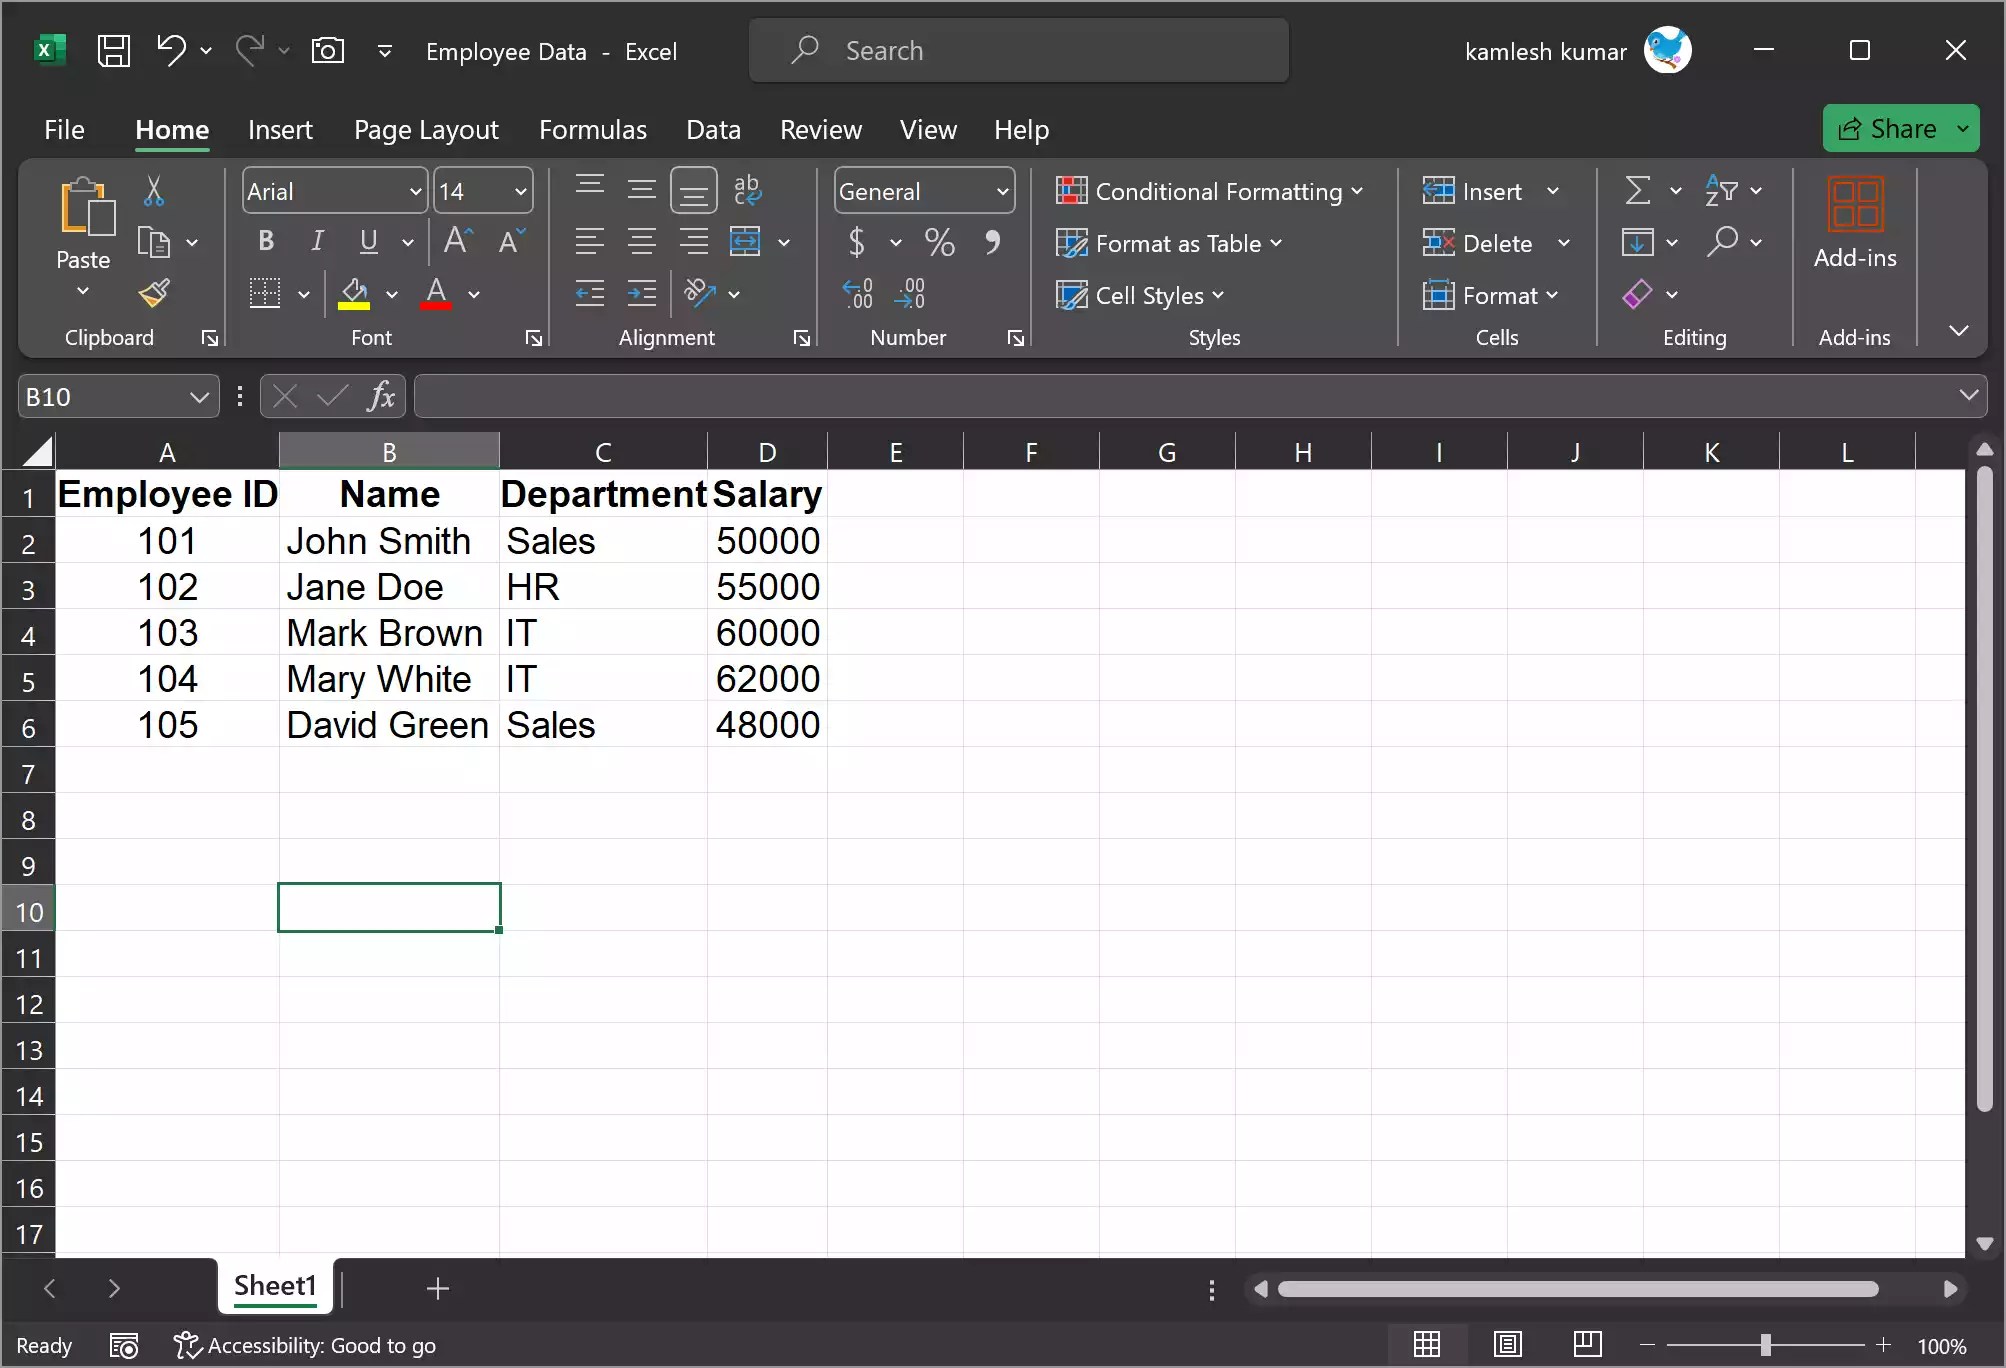Screen dimensions: 2006x1368
Task: Switch to the Formulas ribbon tab
Action: (x=592, y=129)
